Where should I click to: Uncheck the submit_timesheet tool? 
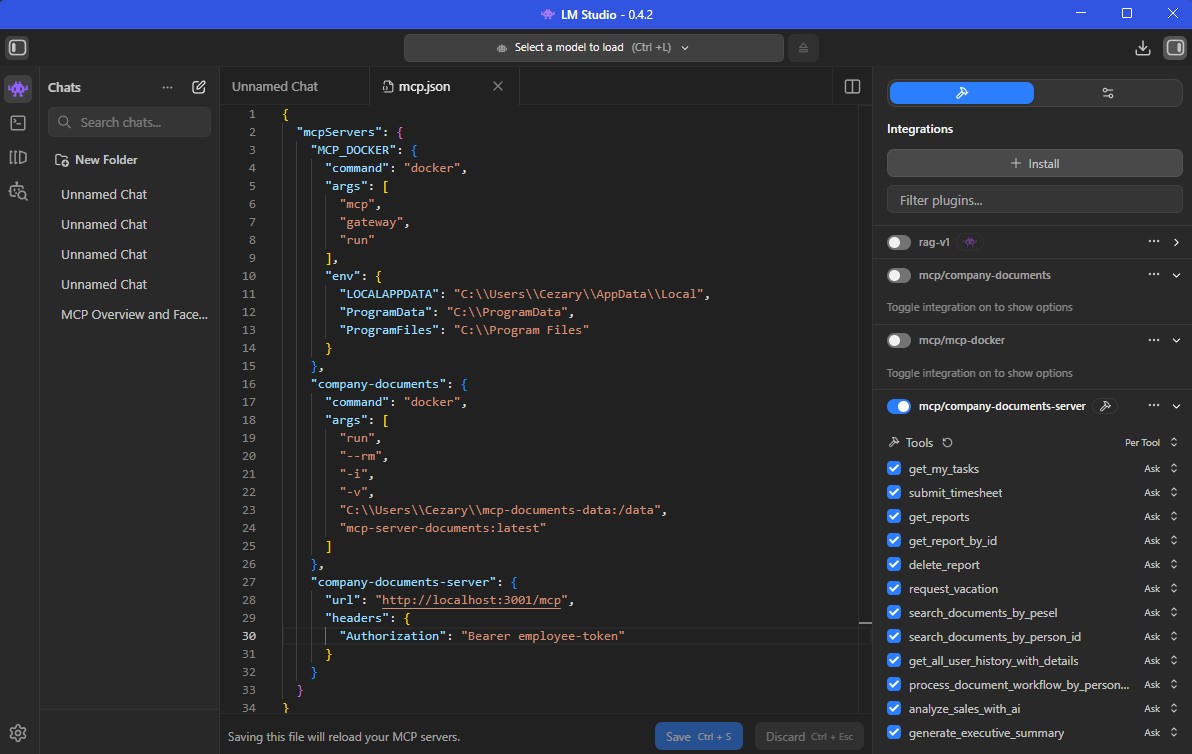[x=894, y=493]
